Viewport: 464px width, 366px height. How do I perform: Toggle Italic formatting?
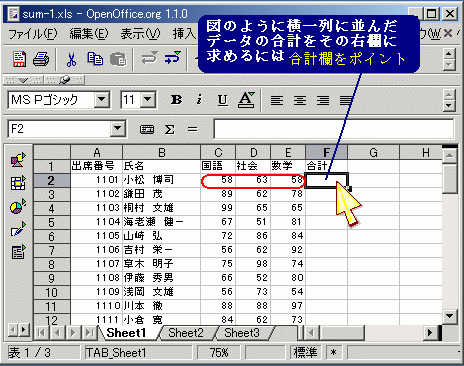pyautogui.click(x=199, y=100)
